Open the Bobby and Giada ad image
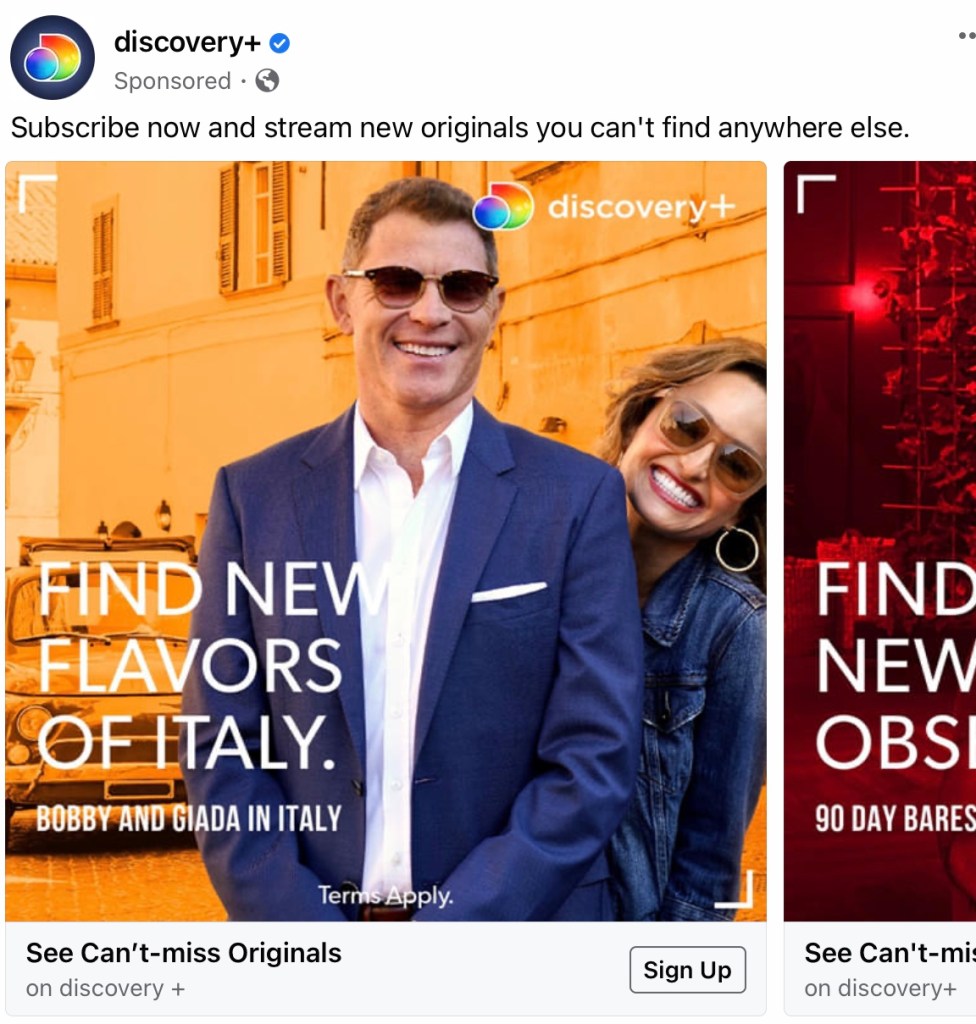The image size is (976, 1024). (x=385, y=541)
